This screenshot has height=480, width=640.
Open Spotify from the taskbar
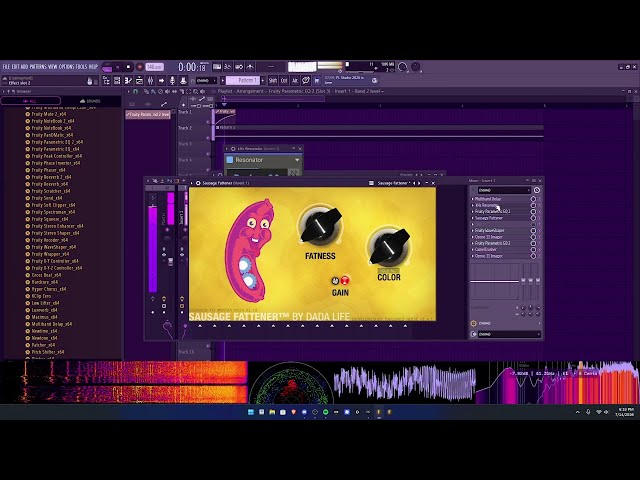pyautogui.click(x=326, y=412)
